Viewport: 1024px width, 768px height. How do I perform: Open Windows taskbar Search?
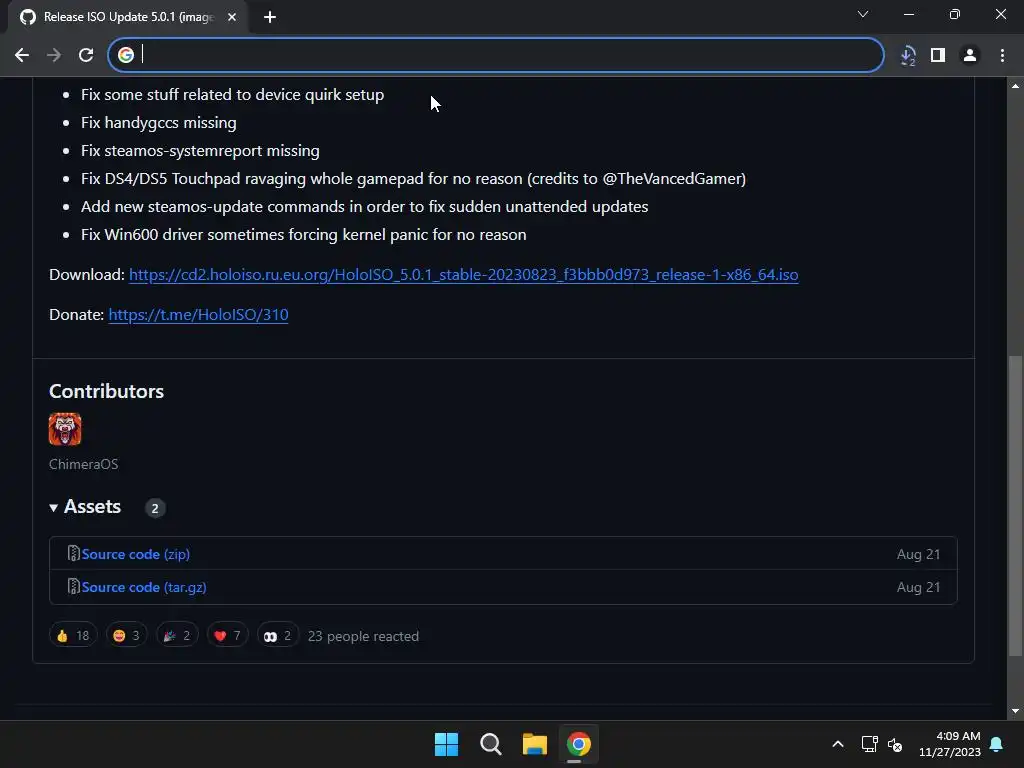click(x=490, y=744)
